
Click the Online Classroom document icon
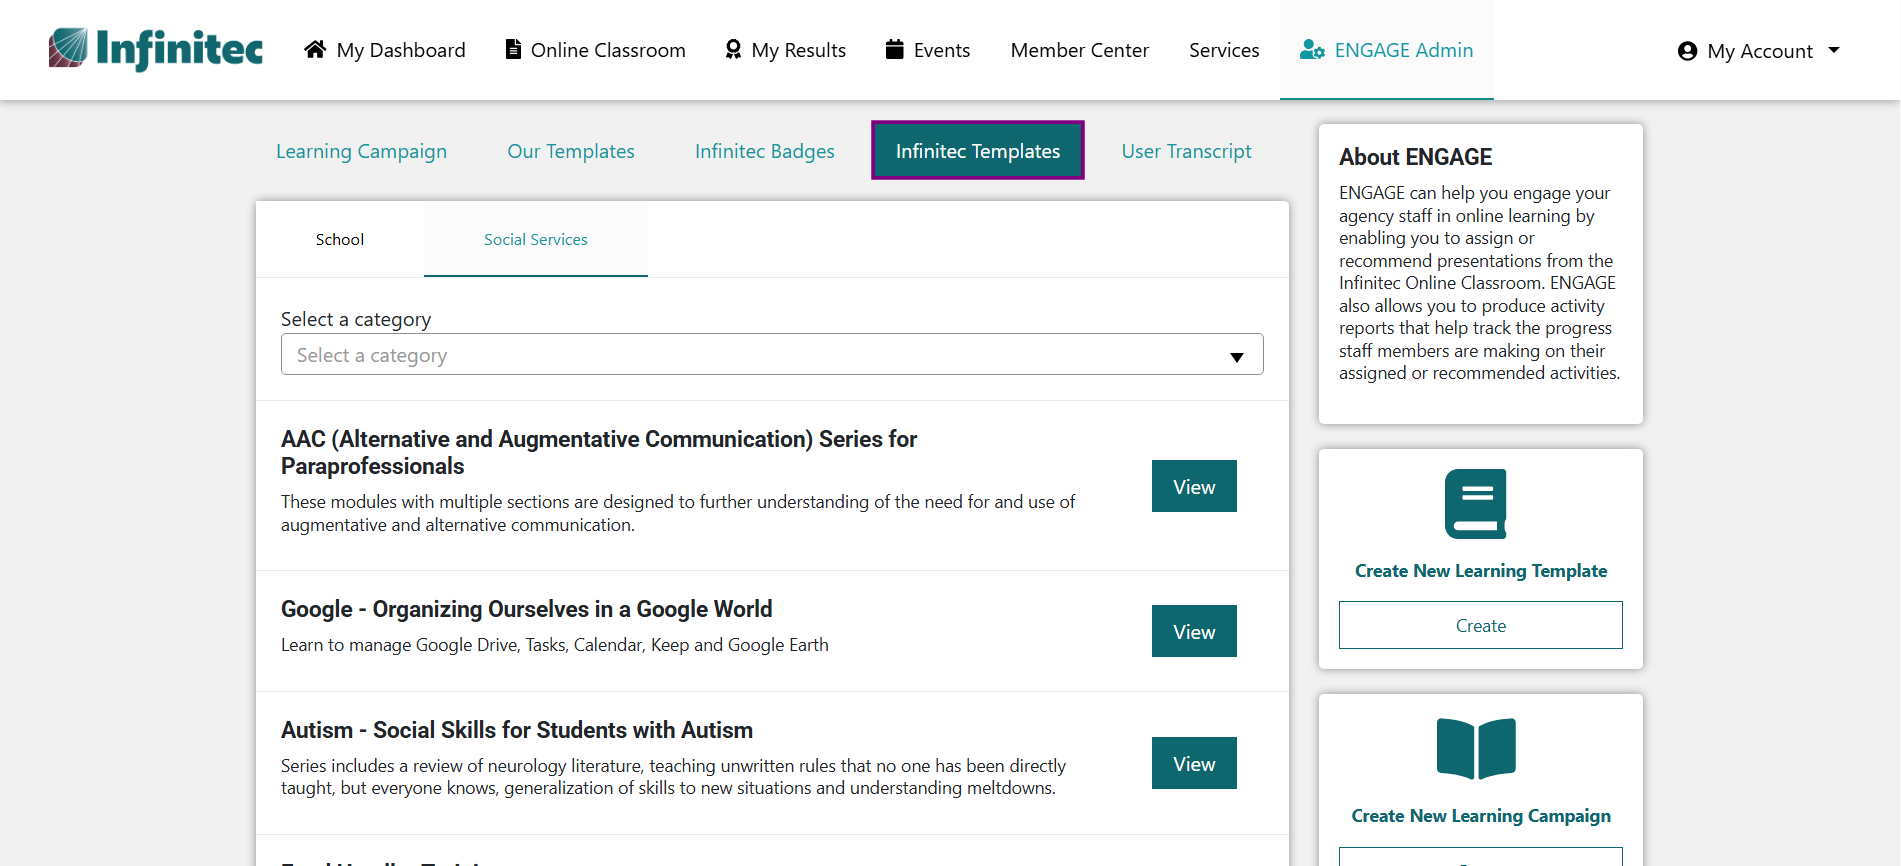click(x=513, y=49)
